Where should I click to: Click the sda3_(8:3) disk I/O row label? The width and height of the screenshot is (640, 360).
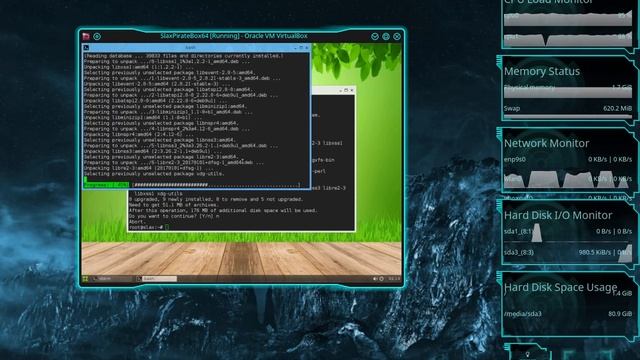point(518,253)
